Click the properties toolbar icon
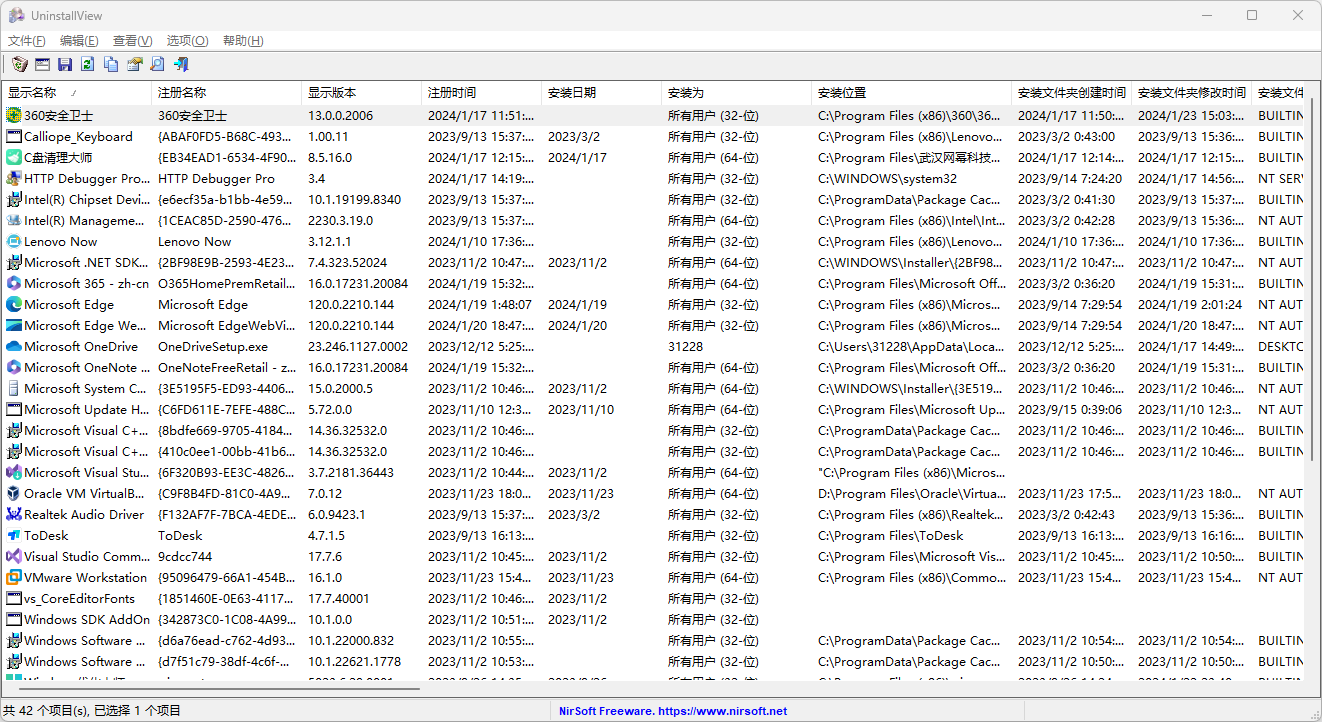This screenshot has width=1322, height=722. click(134, 64)
